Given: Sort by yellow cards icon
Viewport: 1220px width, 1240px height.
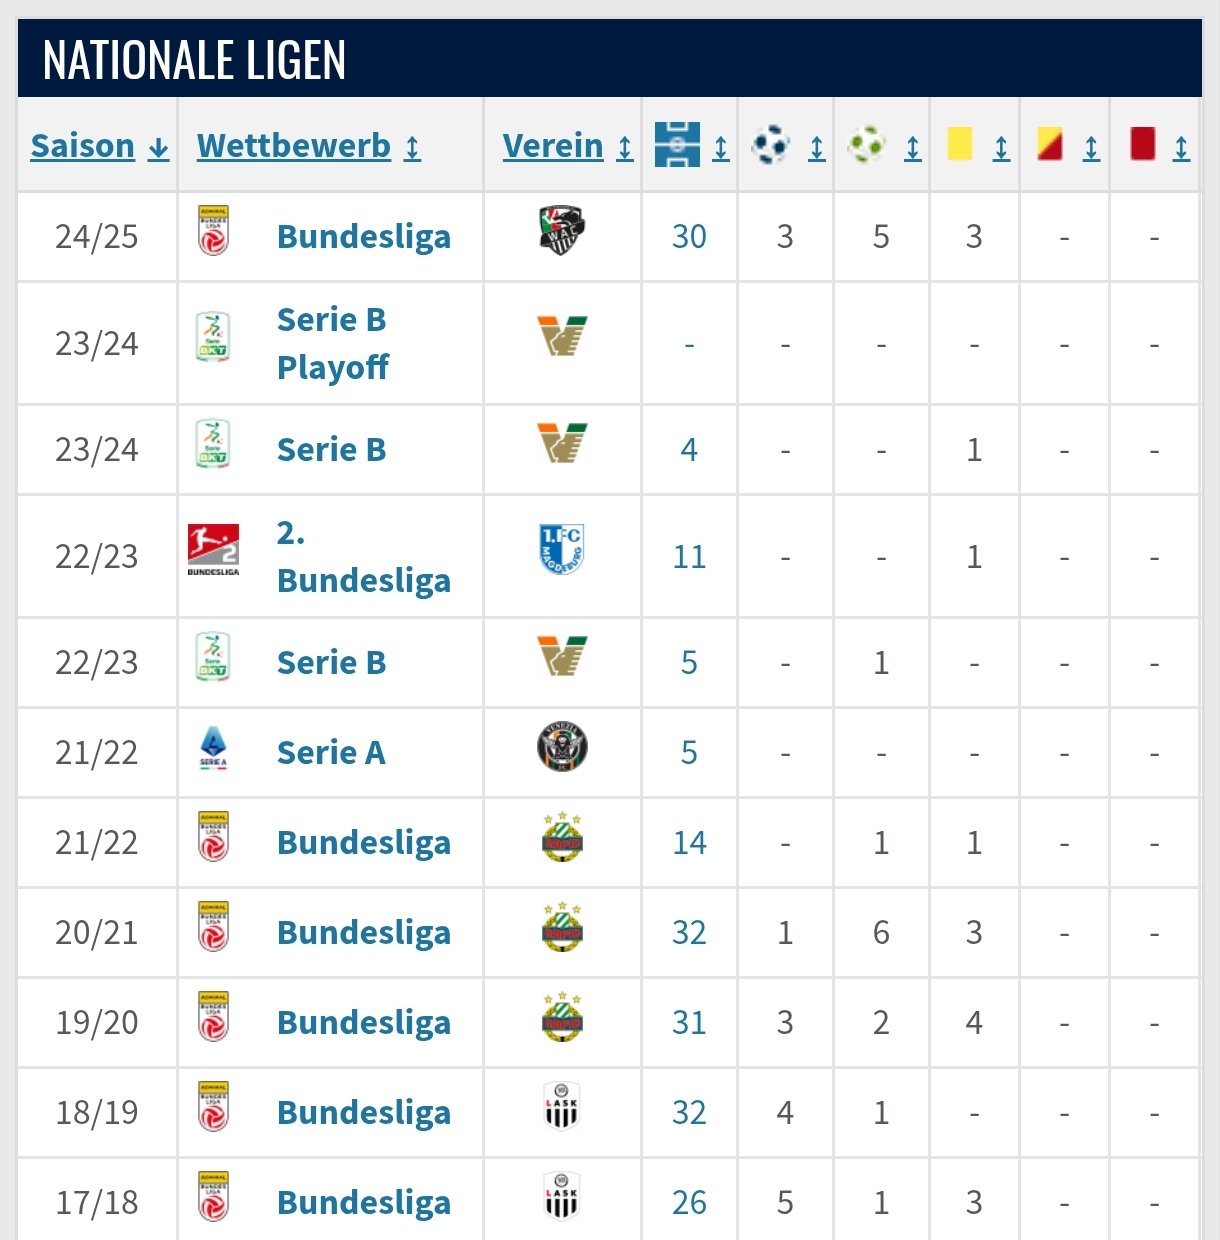Looking at the screenshot, I should pyautogui.click(x=960, y=144).
